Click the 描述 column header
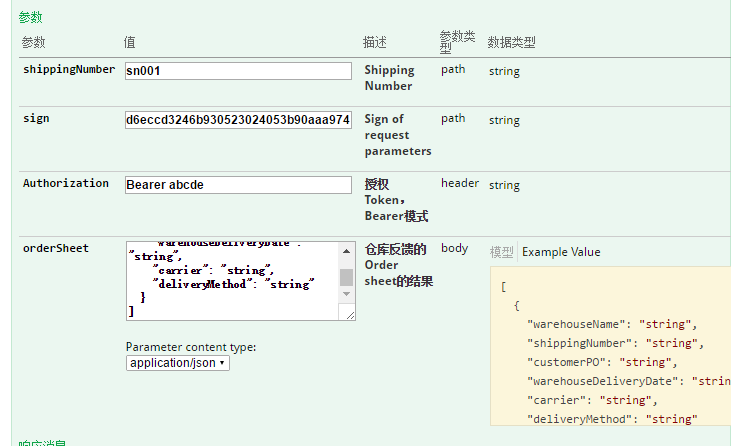736x446 pixels. [x=374, y=43]
